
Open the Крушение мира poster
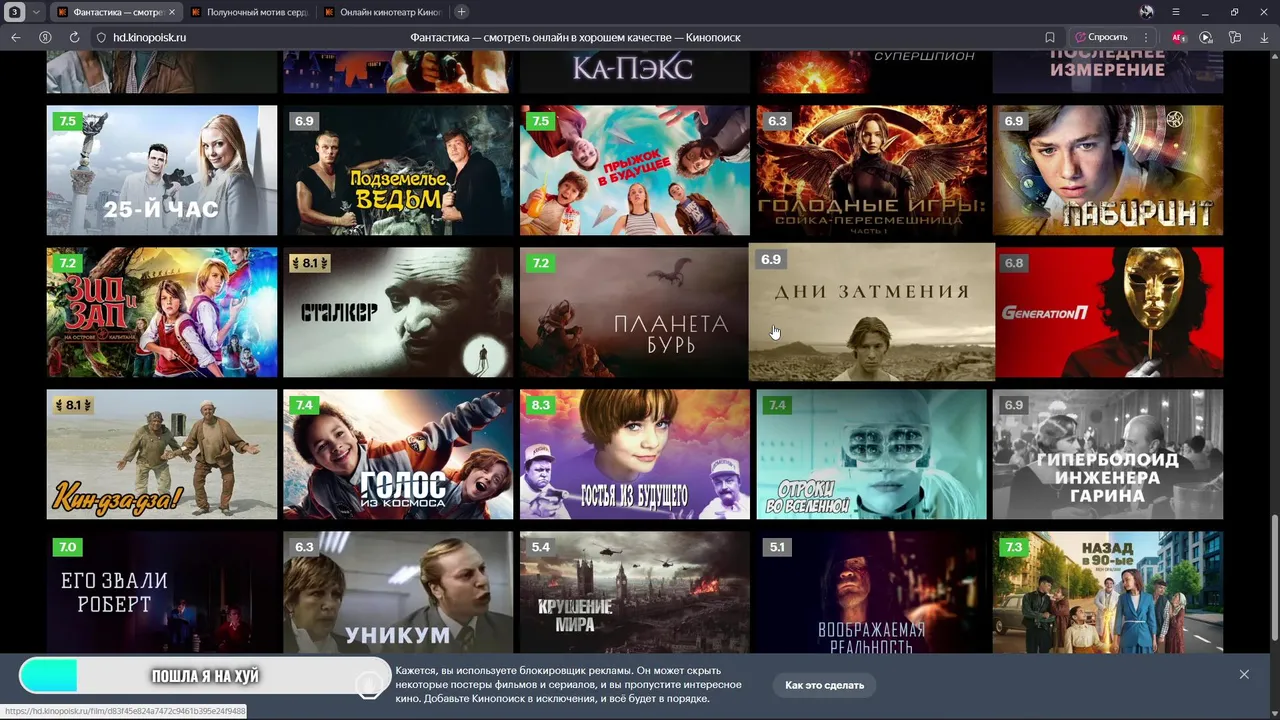click(x=635, y=592)
